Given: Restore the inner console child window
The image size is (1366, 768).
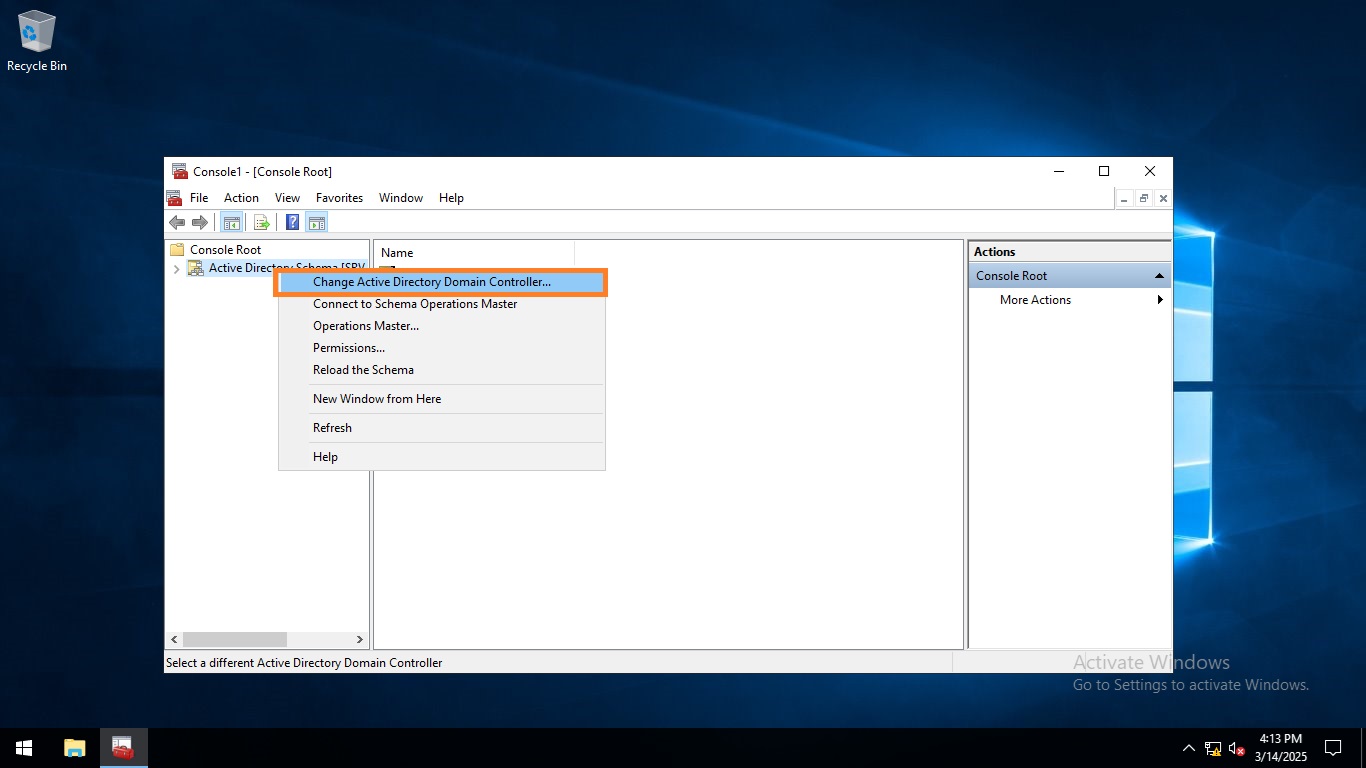Looking at the screenshot, I should 1144,199.
